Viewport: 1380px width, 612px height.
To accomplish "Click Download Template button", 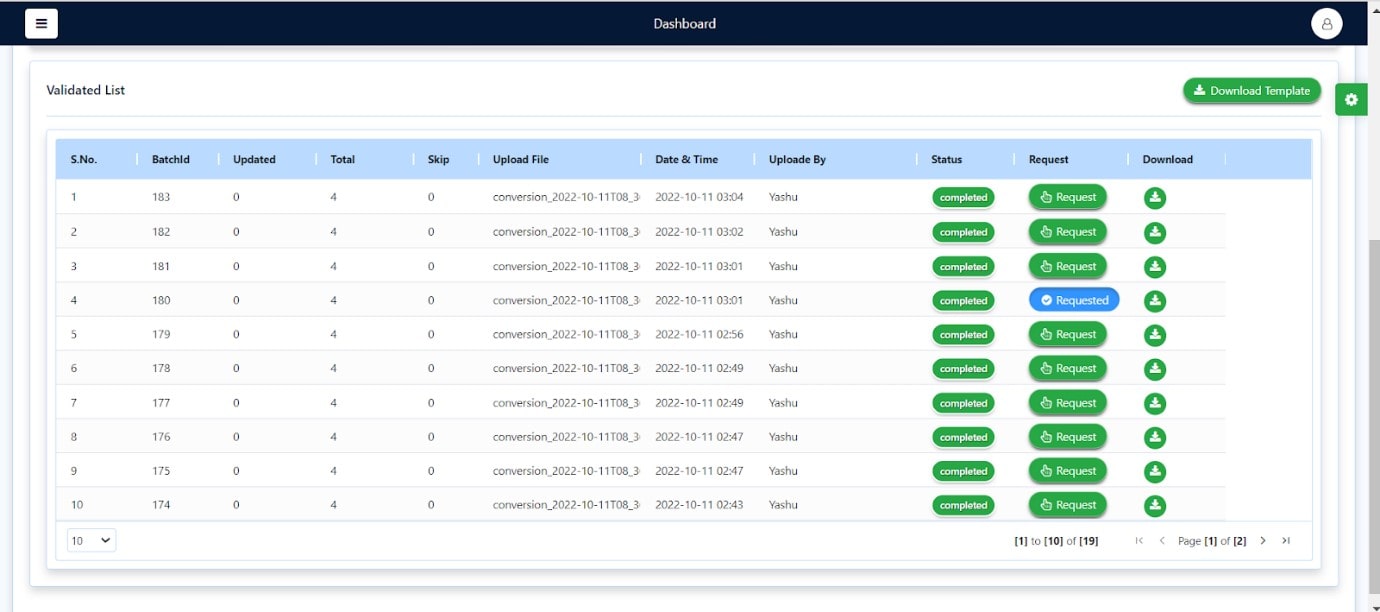I will click(x=1252, y=90).
